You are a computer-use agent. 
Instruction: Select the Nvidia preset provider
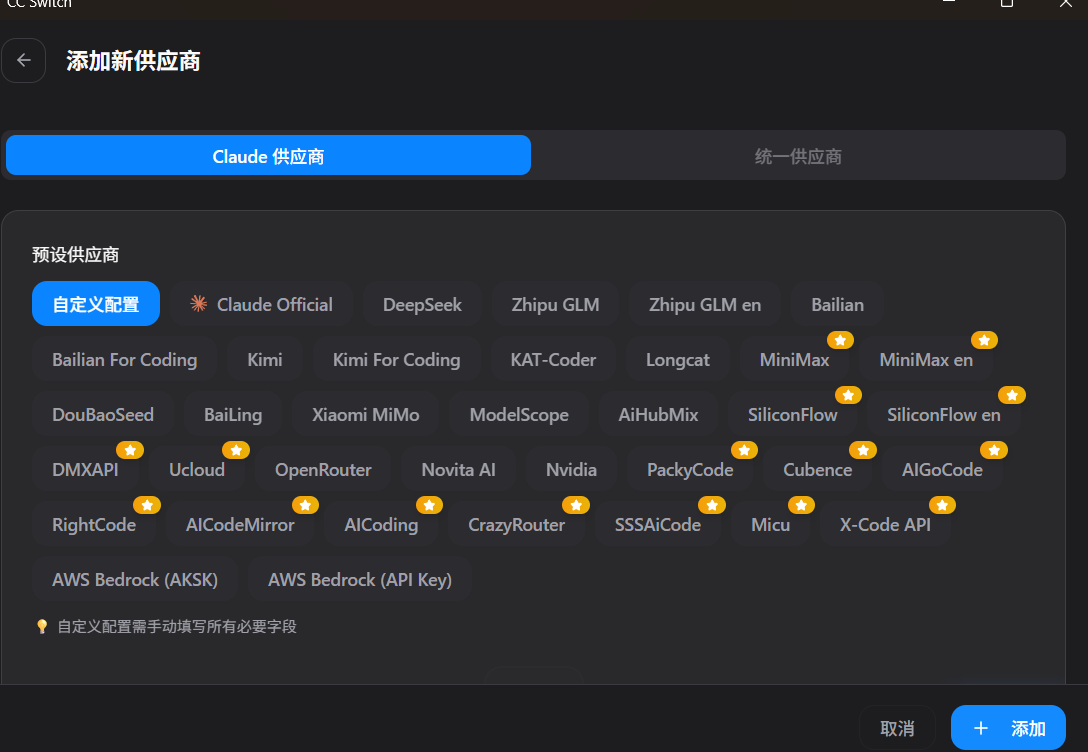pos(571,470)
